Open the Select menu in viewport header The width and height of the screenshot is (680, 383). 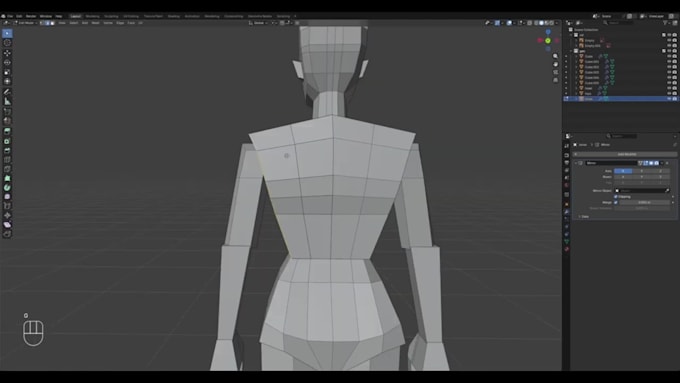tap(74, 23)
